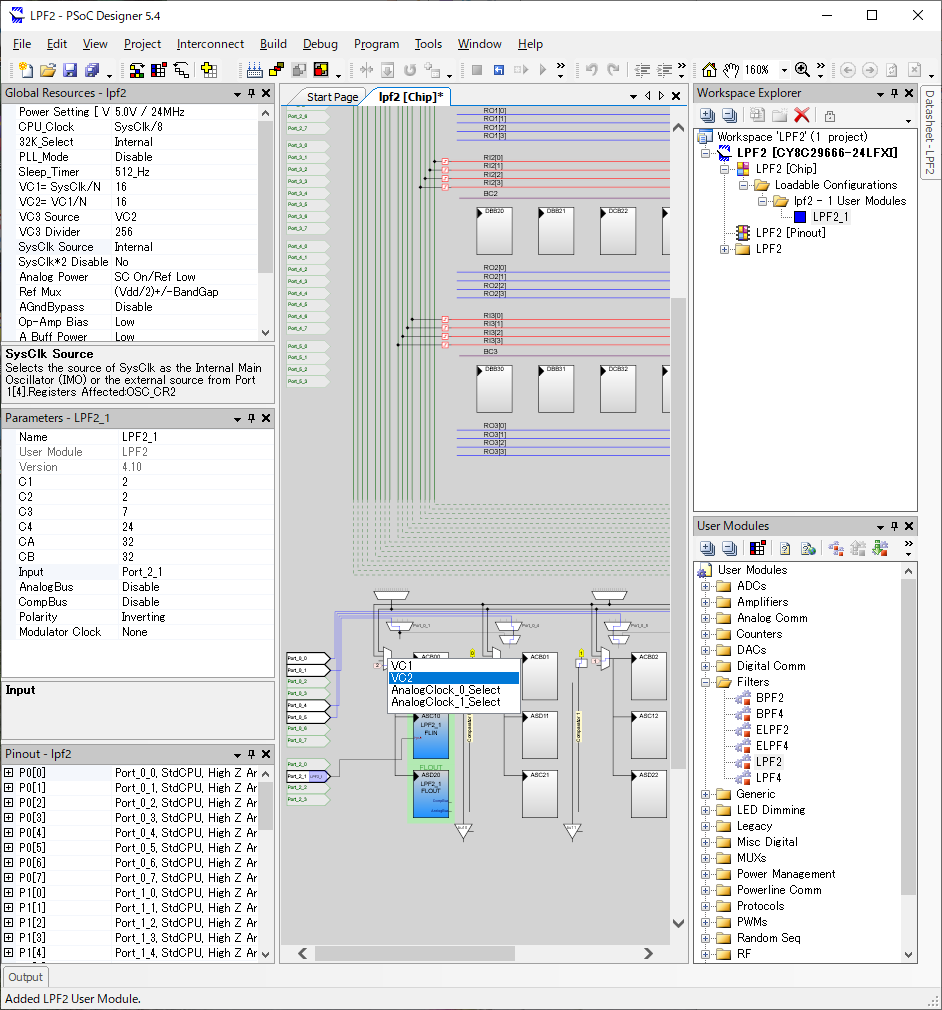Collapse Loadable Configurations tree node

coord(743,186)
